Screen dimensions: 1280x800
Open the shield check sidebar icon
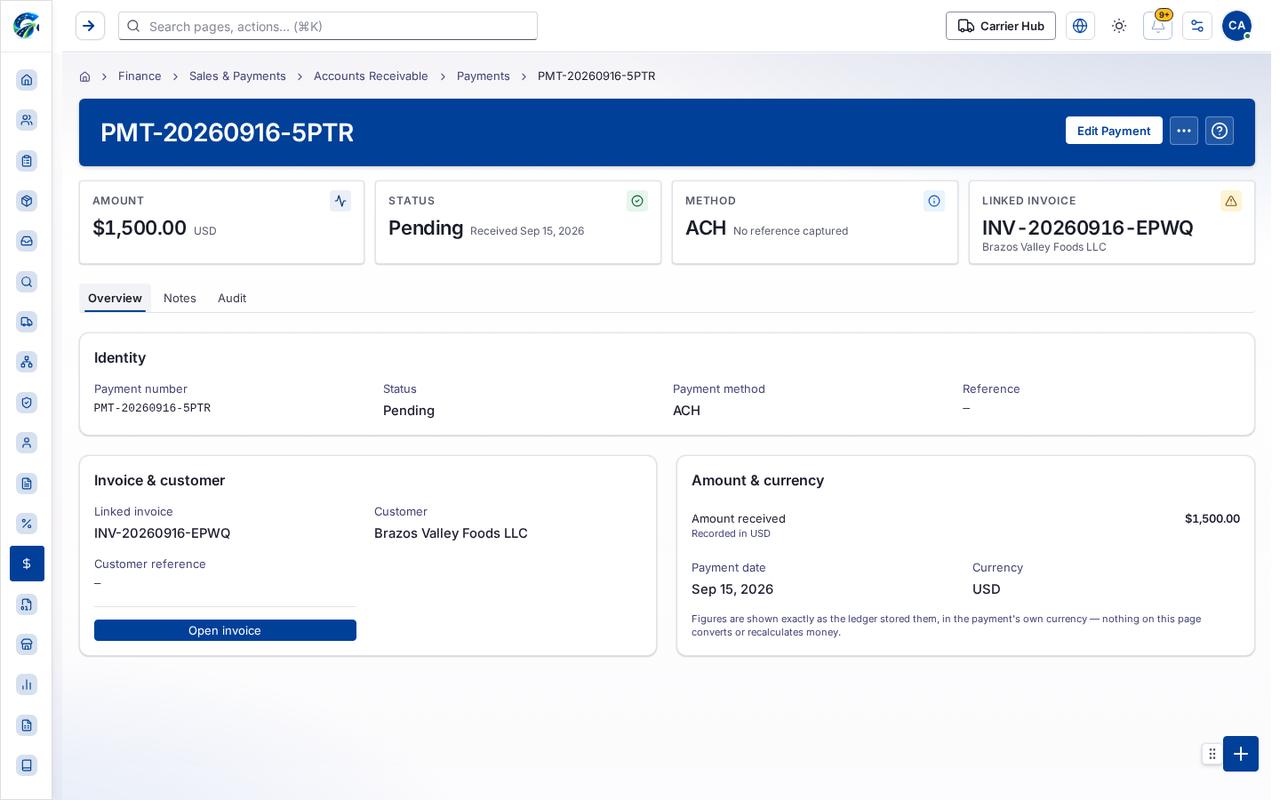point(27,402)
